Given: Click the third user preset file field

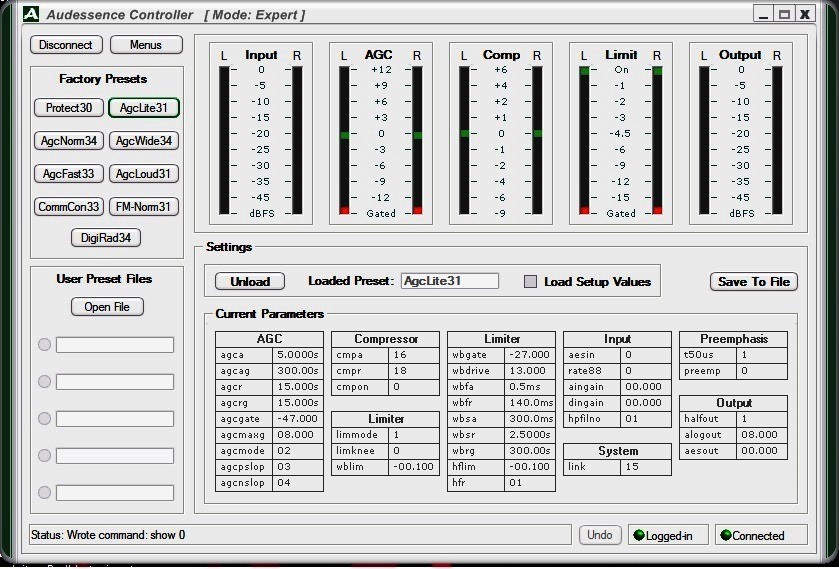Looking at the screenshot, I should click(115, 419).
